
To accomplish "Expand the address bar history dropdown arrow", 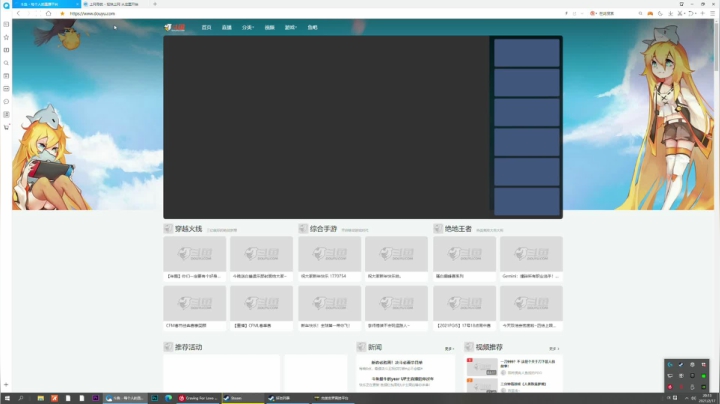I will point(582,14).
